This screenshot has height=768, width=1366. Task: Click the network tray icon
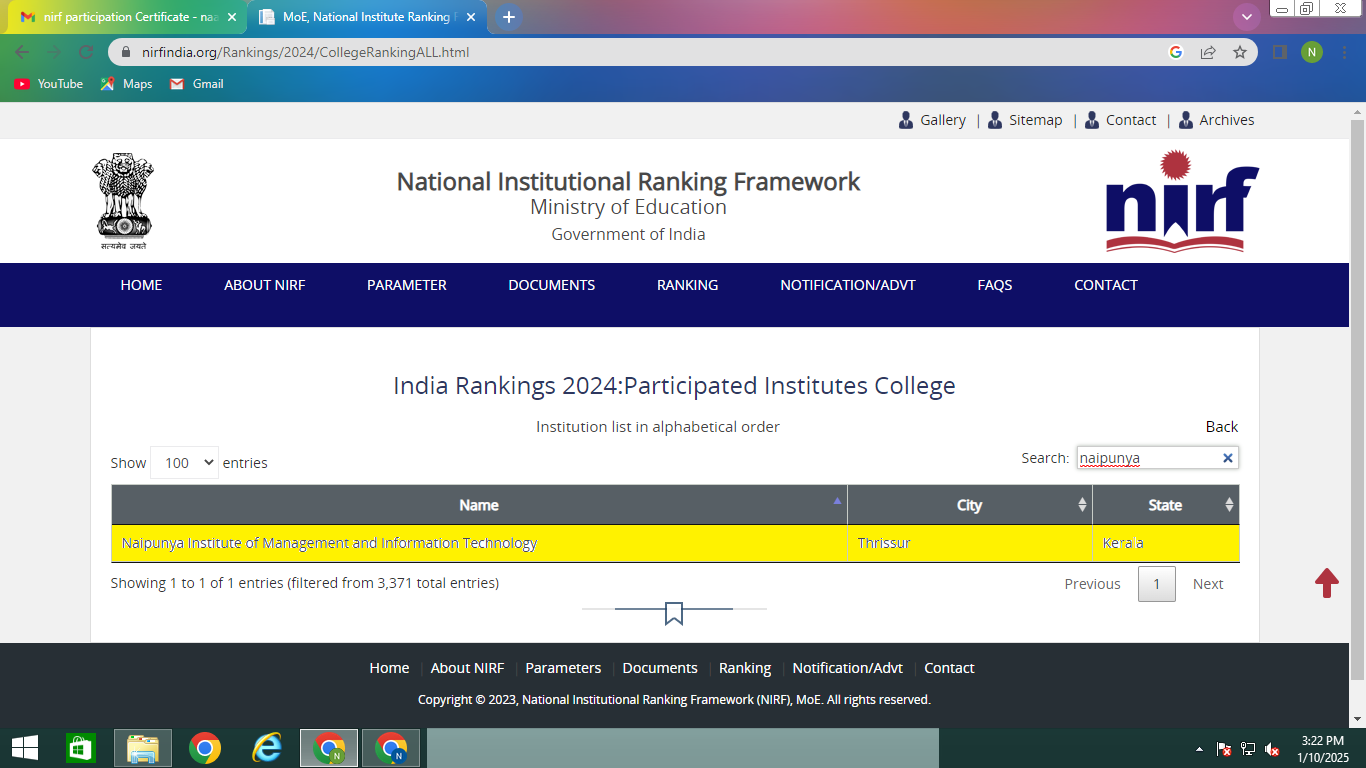click(x=1248, y=749)
